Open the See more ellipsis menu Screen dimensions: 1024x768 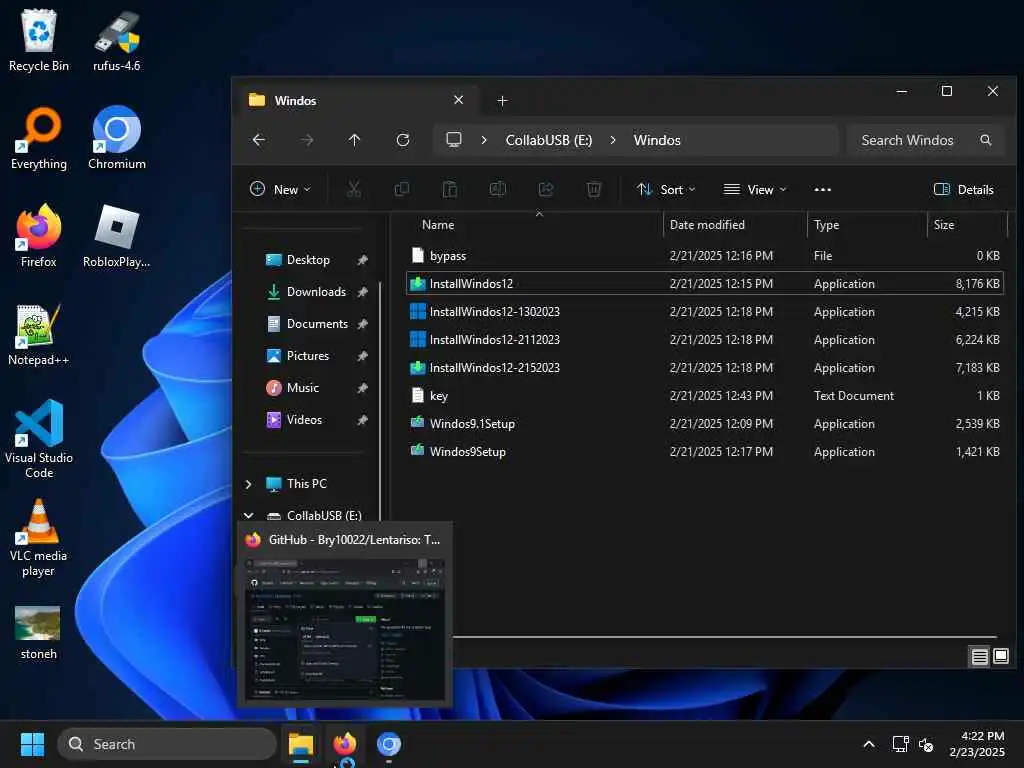click(823, 189)
